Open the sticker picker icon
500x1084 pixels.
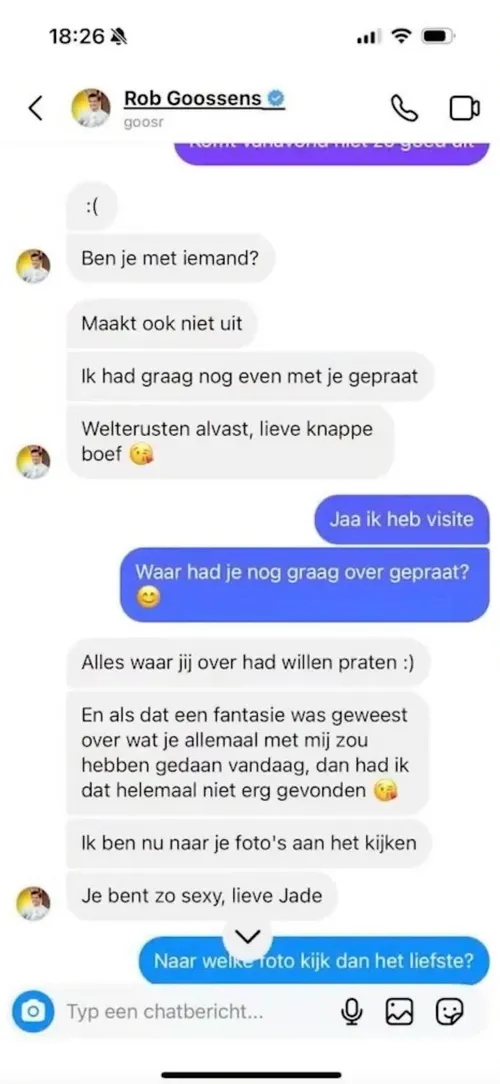(449, 1013)
